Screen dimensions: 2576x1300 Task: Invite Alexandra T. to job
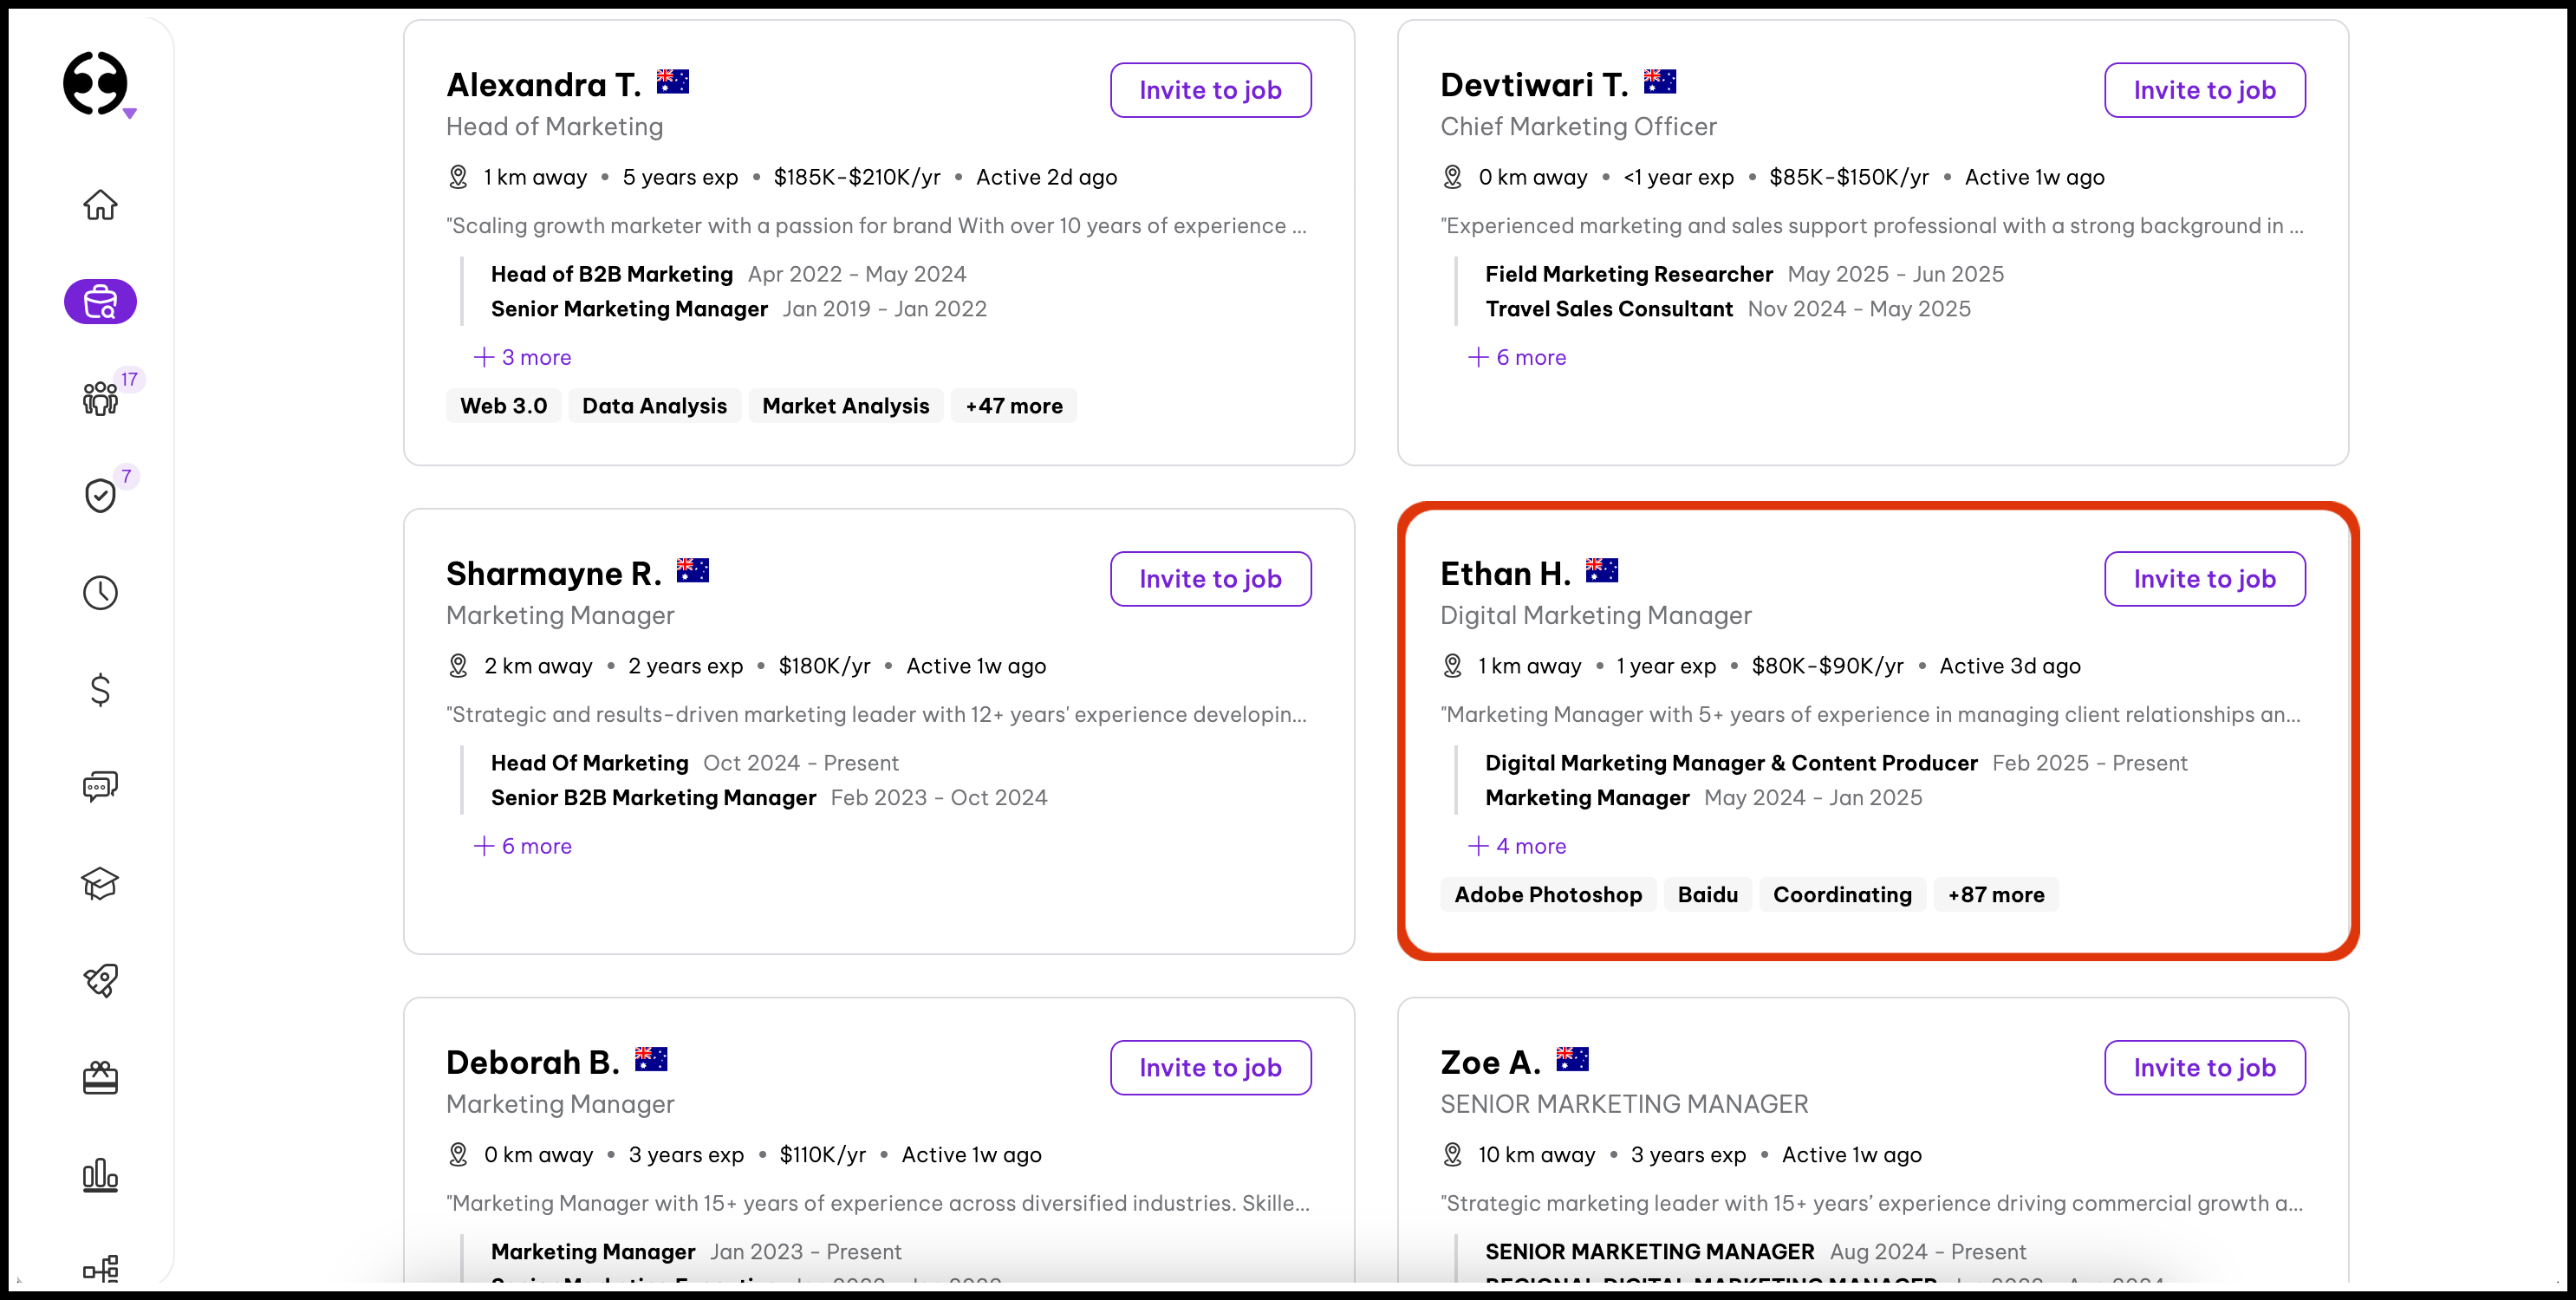[x=1210, y=90]
